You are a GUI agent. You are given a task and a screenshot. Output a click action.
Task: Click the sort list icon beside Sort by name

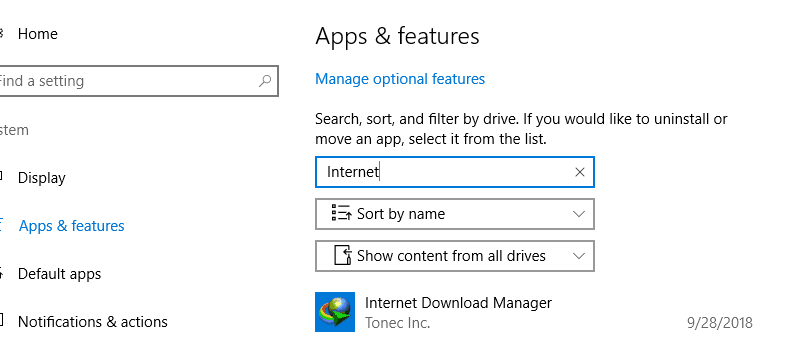coord(341,213)
